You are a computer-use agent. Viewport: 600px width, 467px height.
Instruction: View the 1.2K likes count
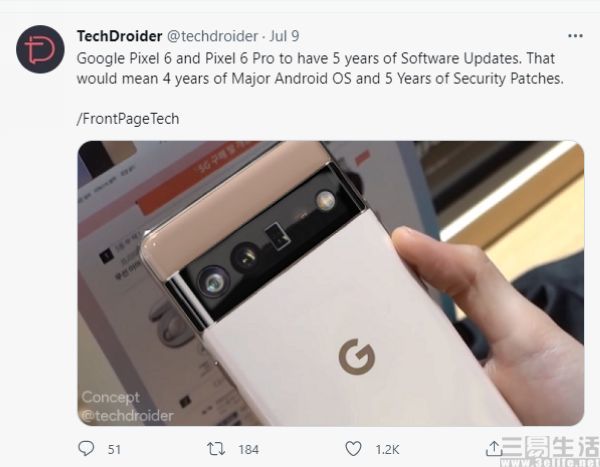pos(387,449)
